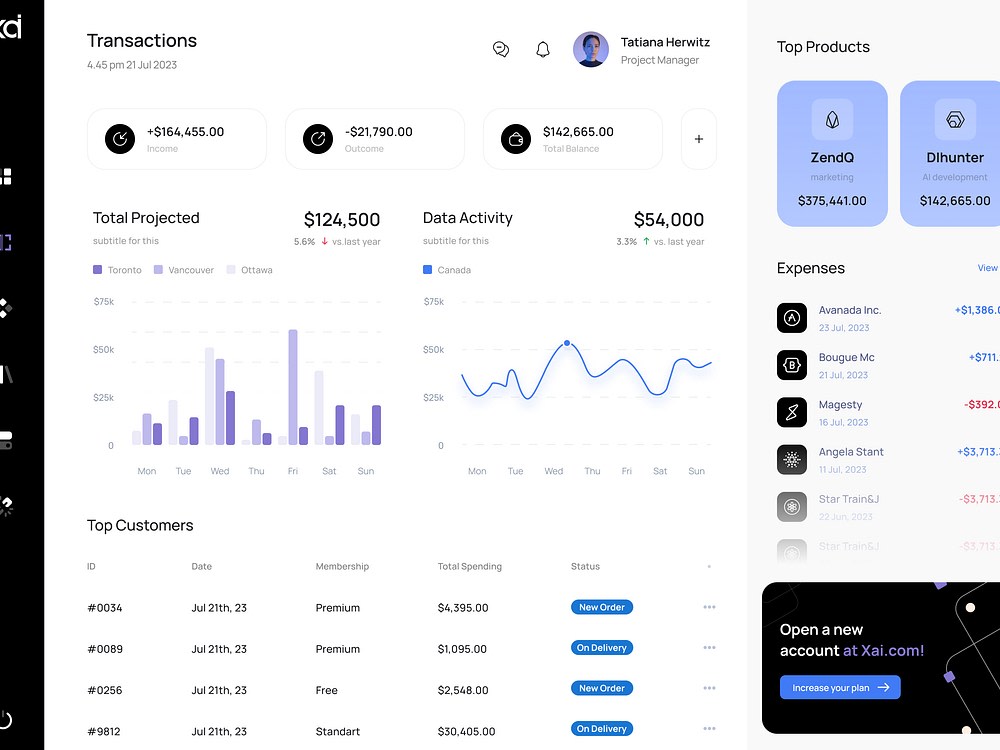Click the DIhunter product icon
The height and width of the screenshot is (750, 1000).
tap(955, 119)
